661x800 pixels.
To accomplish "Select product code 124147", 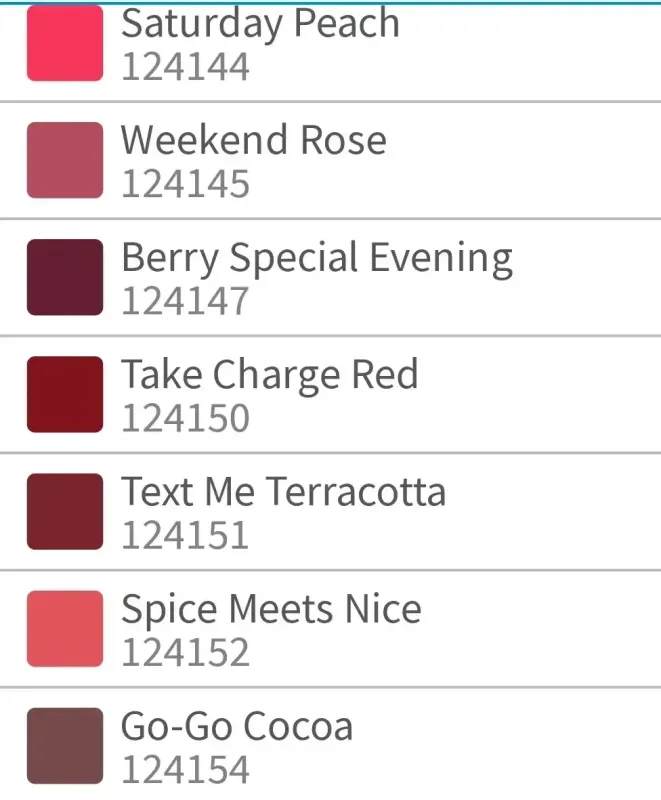I will pos(185,301).
